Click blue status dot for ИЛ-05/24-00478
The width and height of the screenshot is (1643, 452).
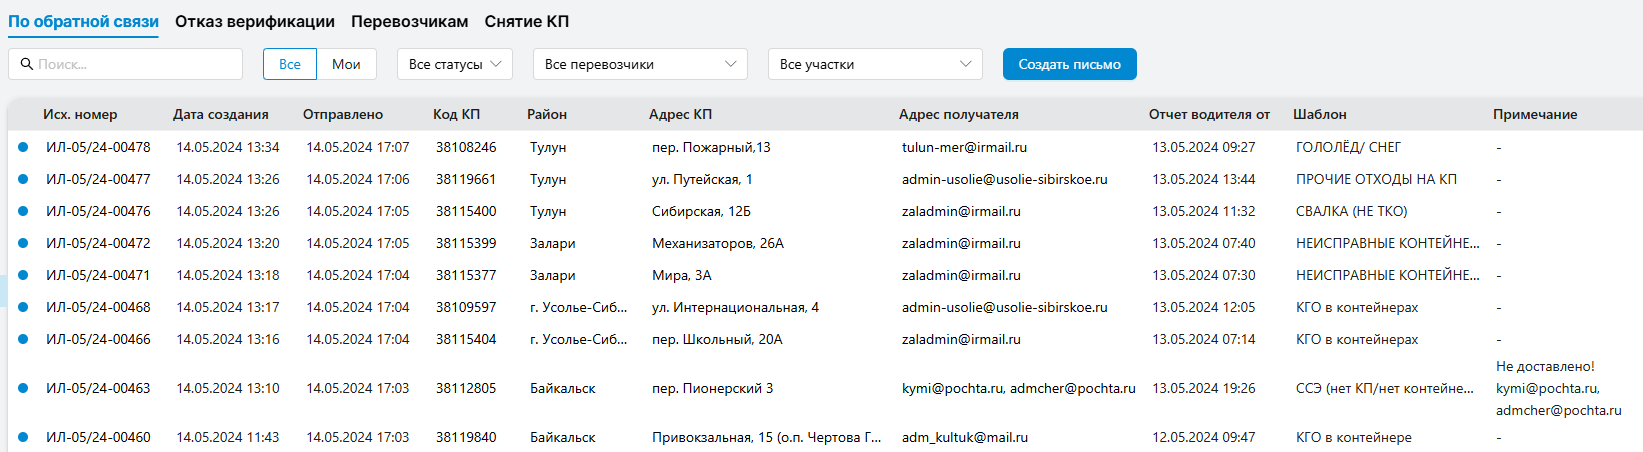[x=23, y=147]
